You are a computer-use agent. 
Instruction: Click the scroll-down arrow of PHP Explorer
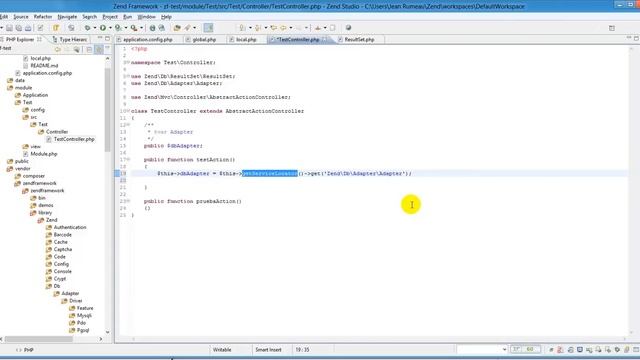pos(108,332)
